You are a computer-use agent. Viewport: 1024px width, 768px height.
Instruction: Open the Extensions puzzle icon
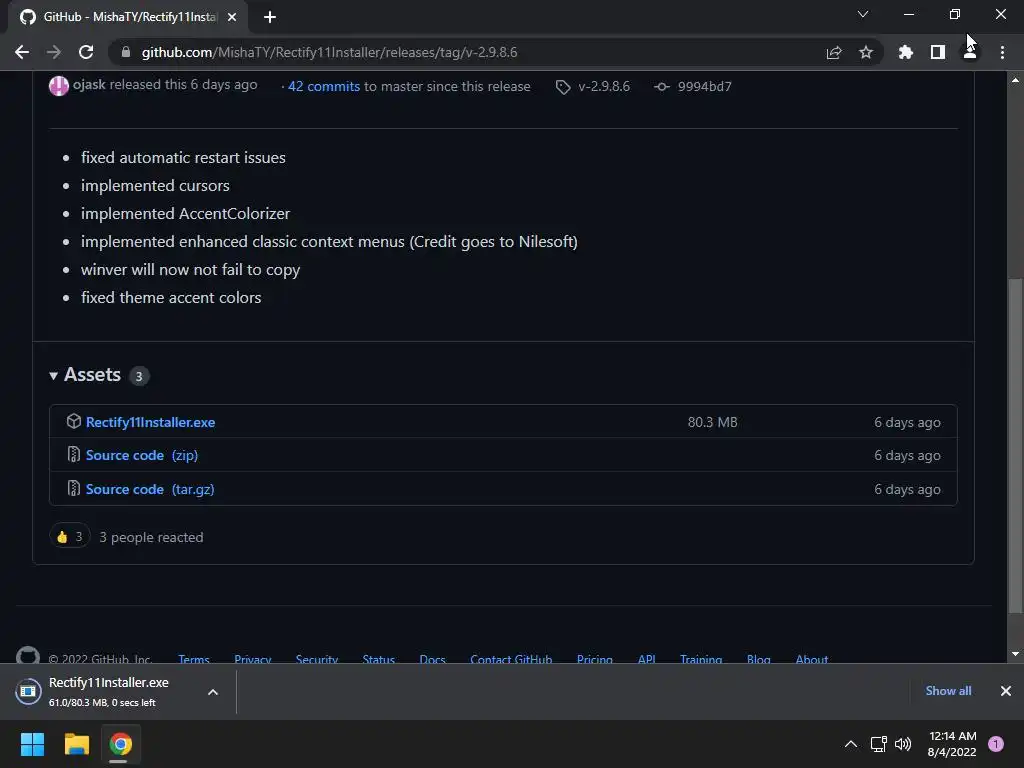coord(906,52)
